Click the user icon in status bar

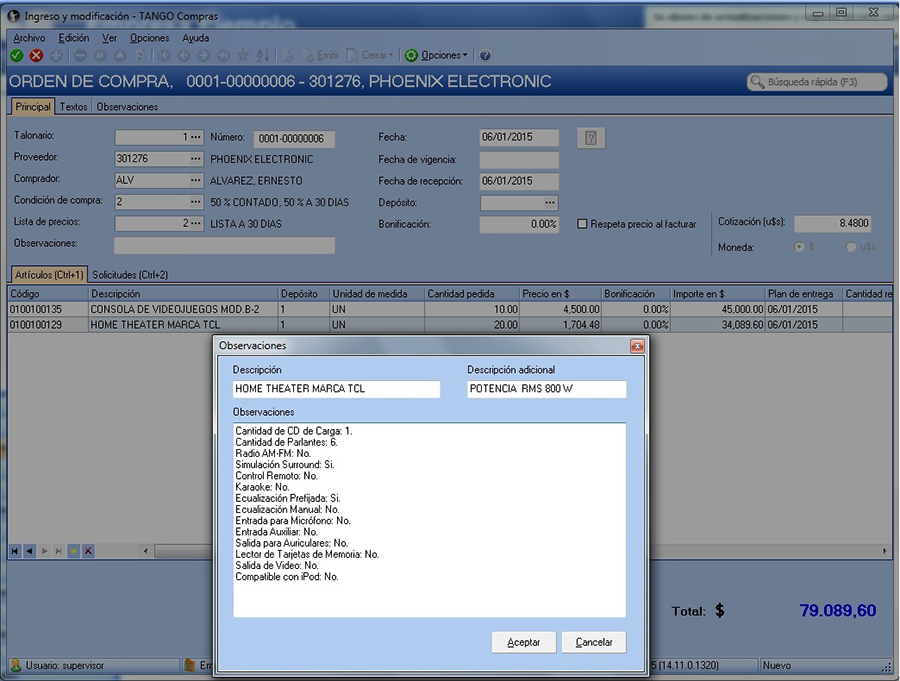click(16, 665)
